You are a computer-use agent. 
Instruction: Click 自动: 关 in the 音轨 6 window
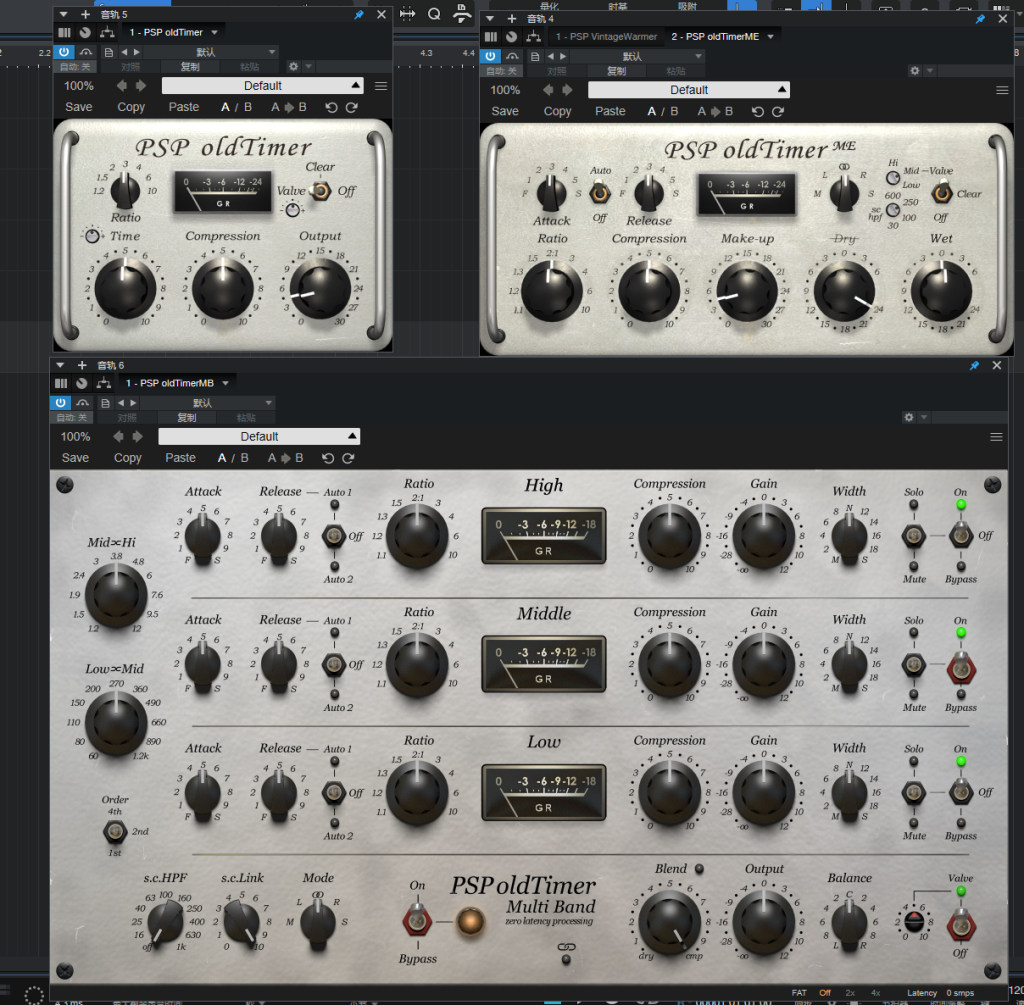click(71, 417)
